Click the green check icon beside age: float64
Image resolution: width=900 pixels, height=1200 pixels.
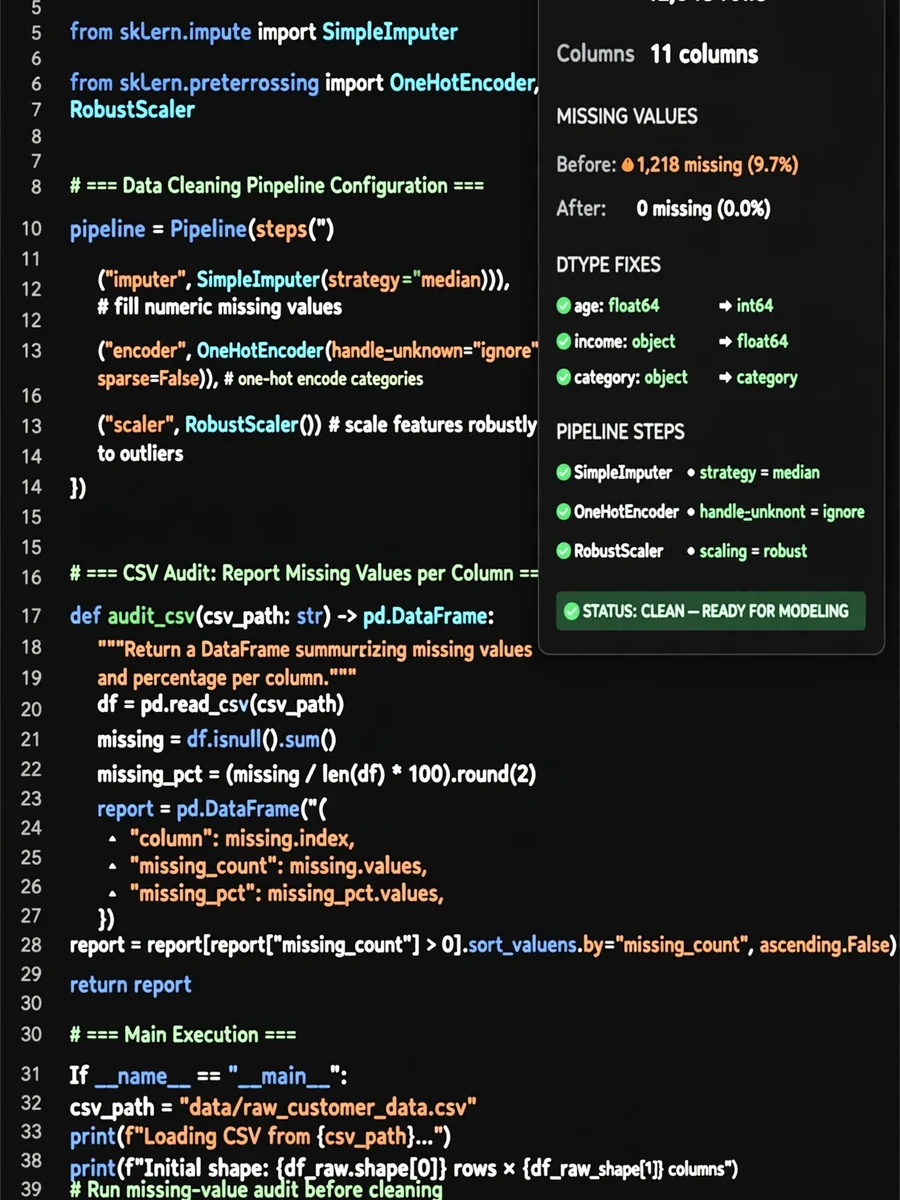pos(564,306)
